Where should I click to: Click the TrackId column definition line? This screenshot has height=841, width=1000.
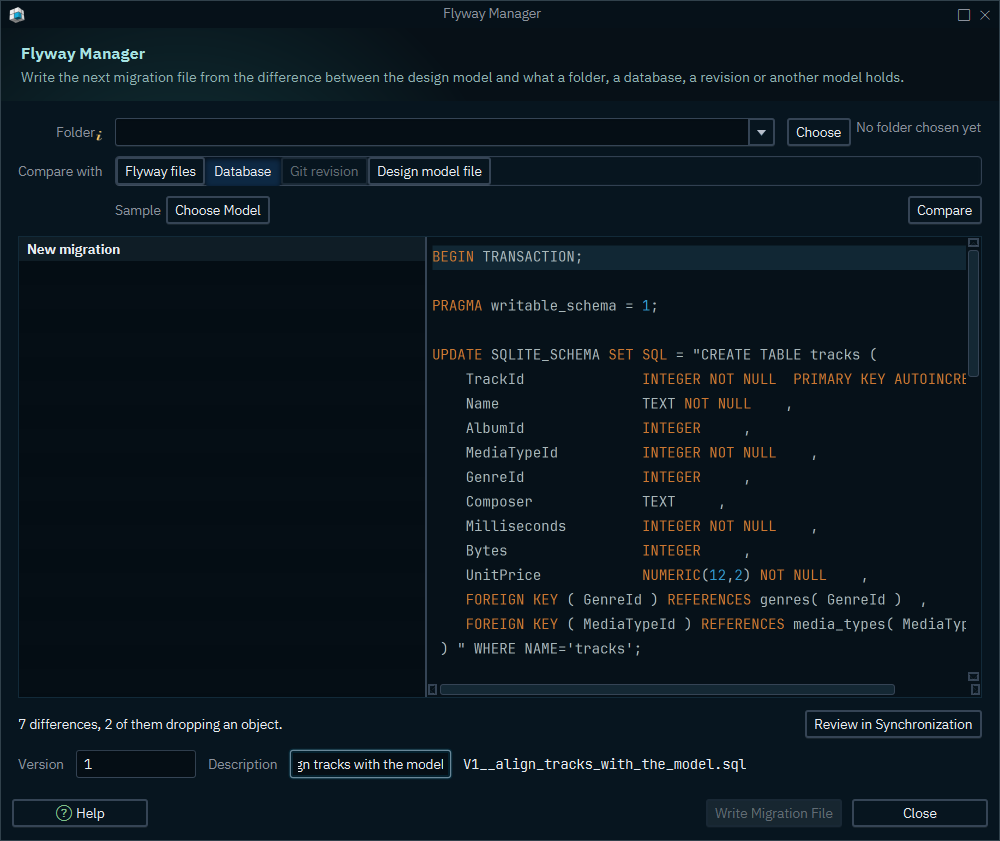716,379
